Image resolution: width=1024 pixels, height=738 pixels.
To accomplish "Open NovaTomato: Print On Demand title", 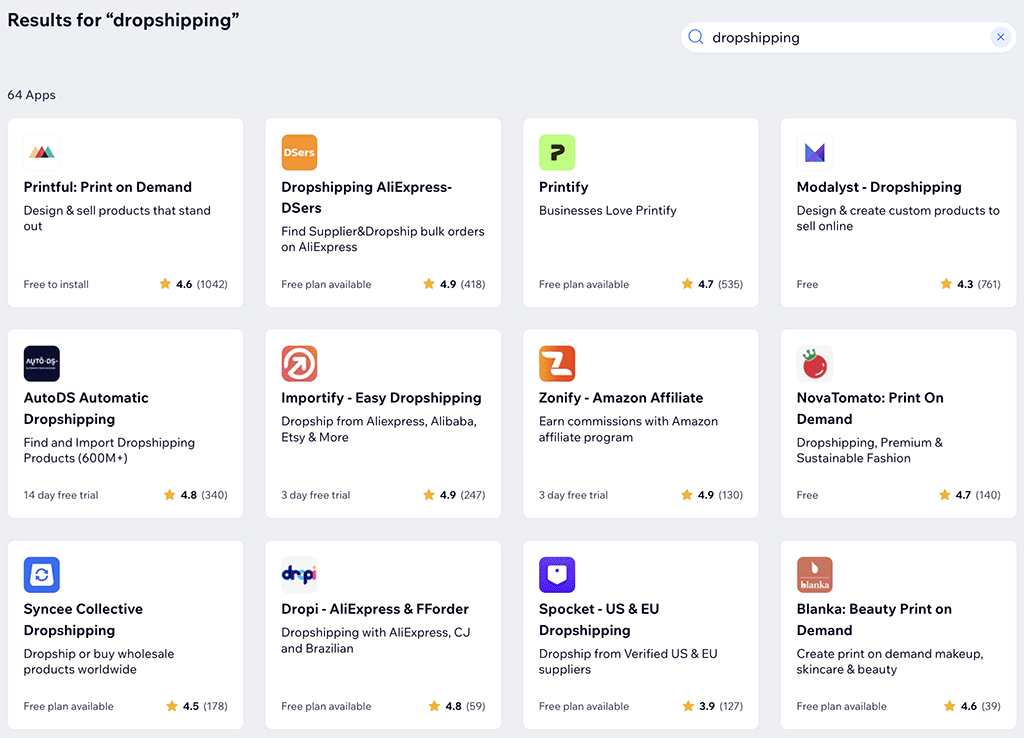I will click(x=870, y=408).
